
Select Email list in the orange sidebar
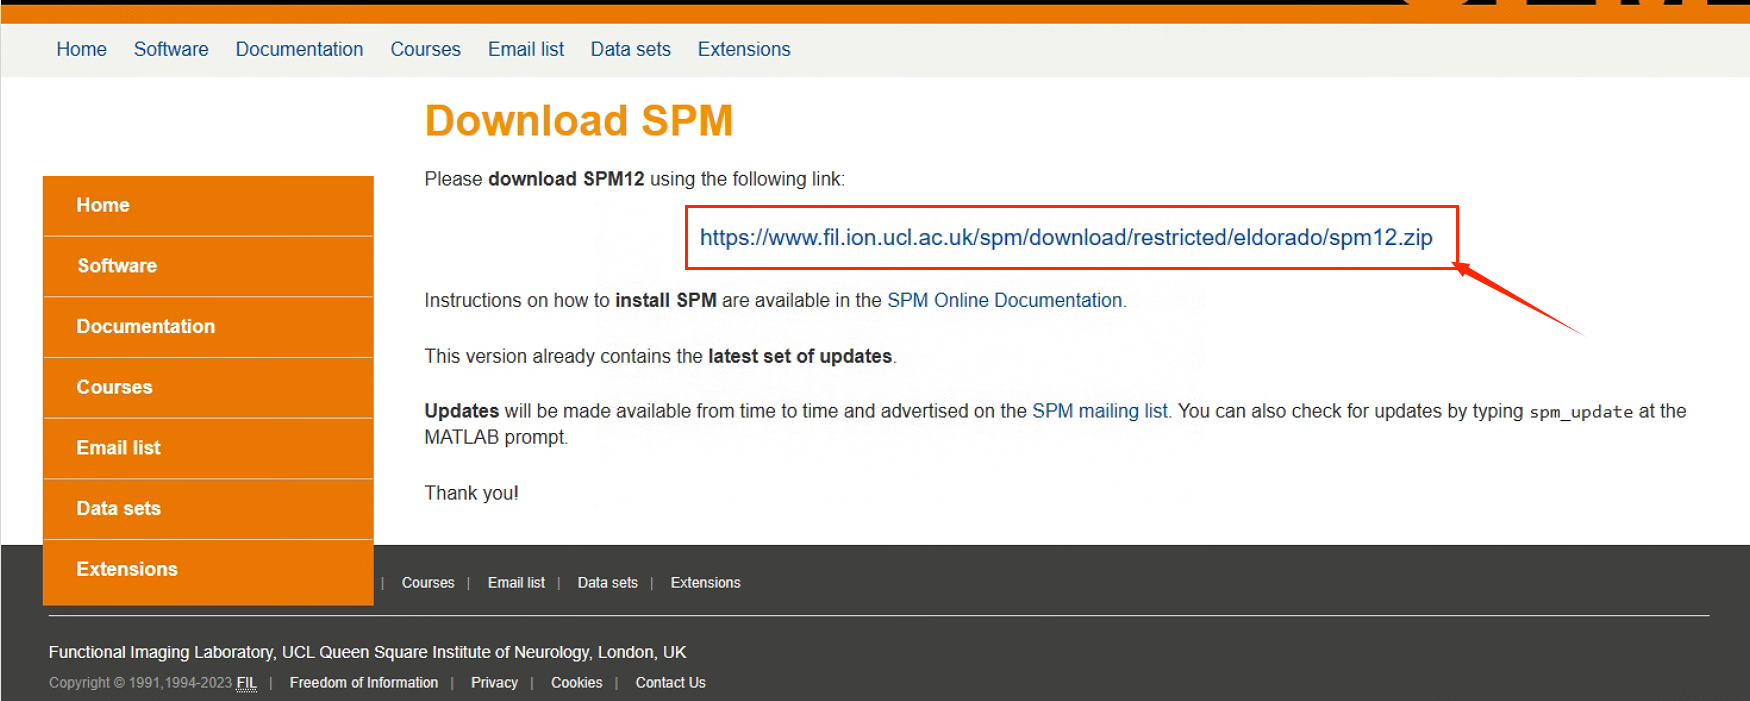(208, 449)
